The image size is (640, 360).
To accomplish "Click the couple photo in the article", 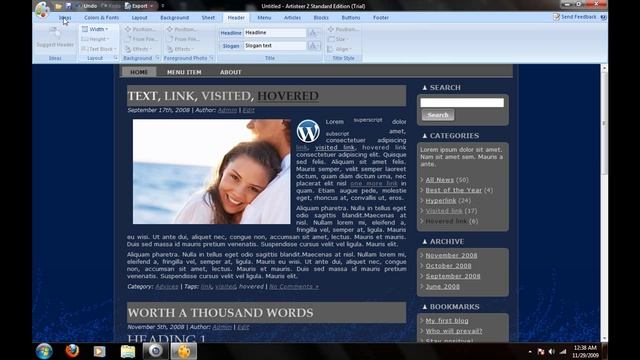I will click(x=211, y=171).
